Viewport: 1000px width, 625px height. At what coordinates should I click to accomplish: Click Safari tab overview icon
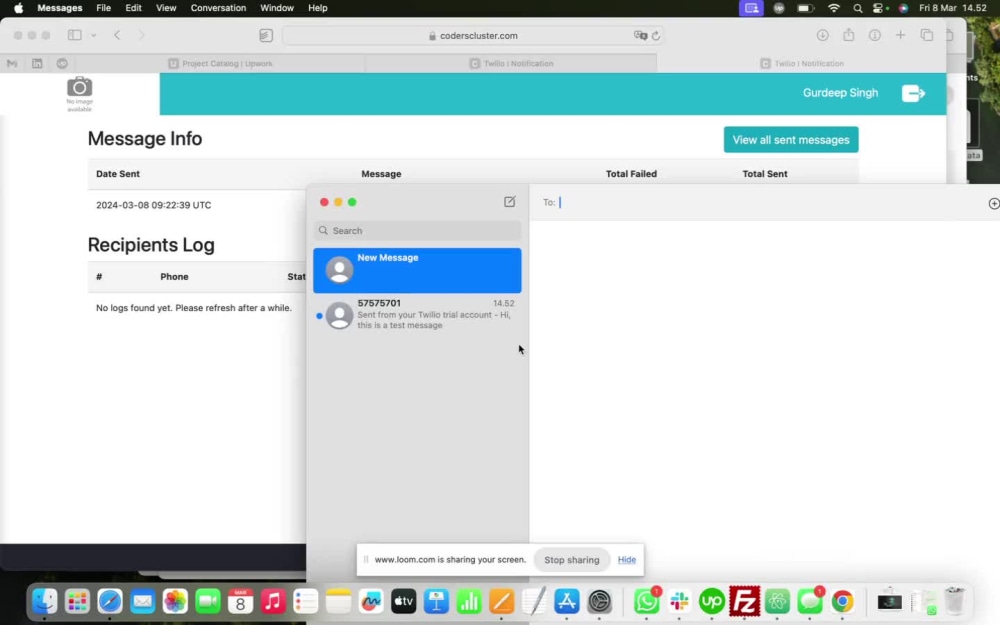927,36
